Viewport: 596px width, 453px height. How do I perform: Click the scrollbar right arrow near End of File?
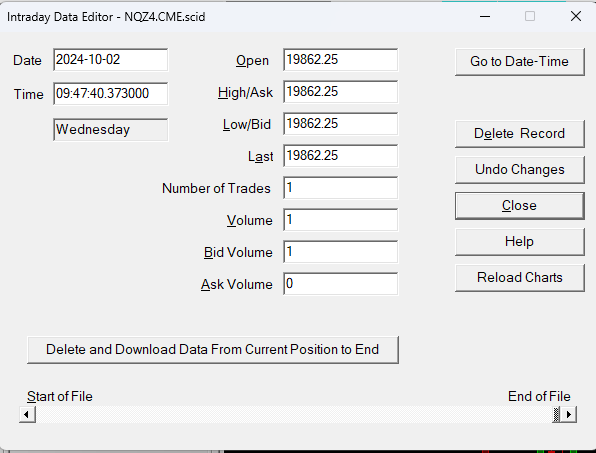[x=569, y=414]
